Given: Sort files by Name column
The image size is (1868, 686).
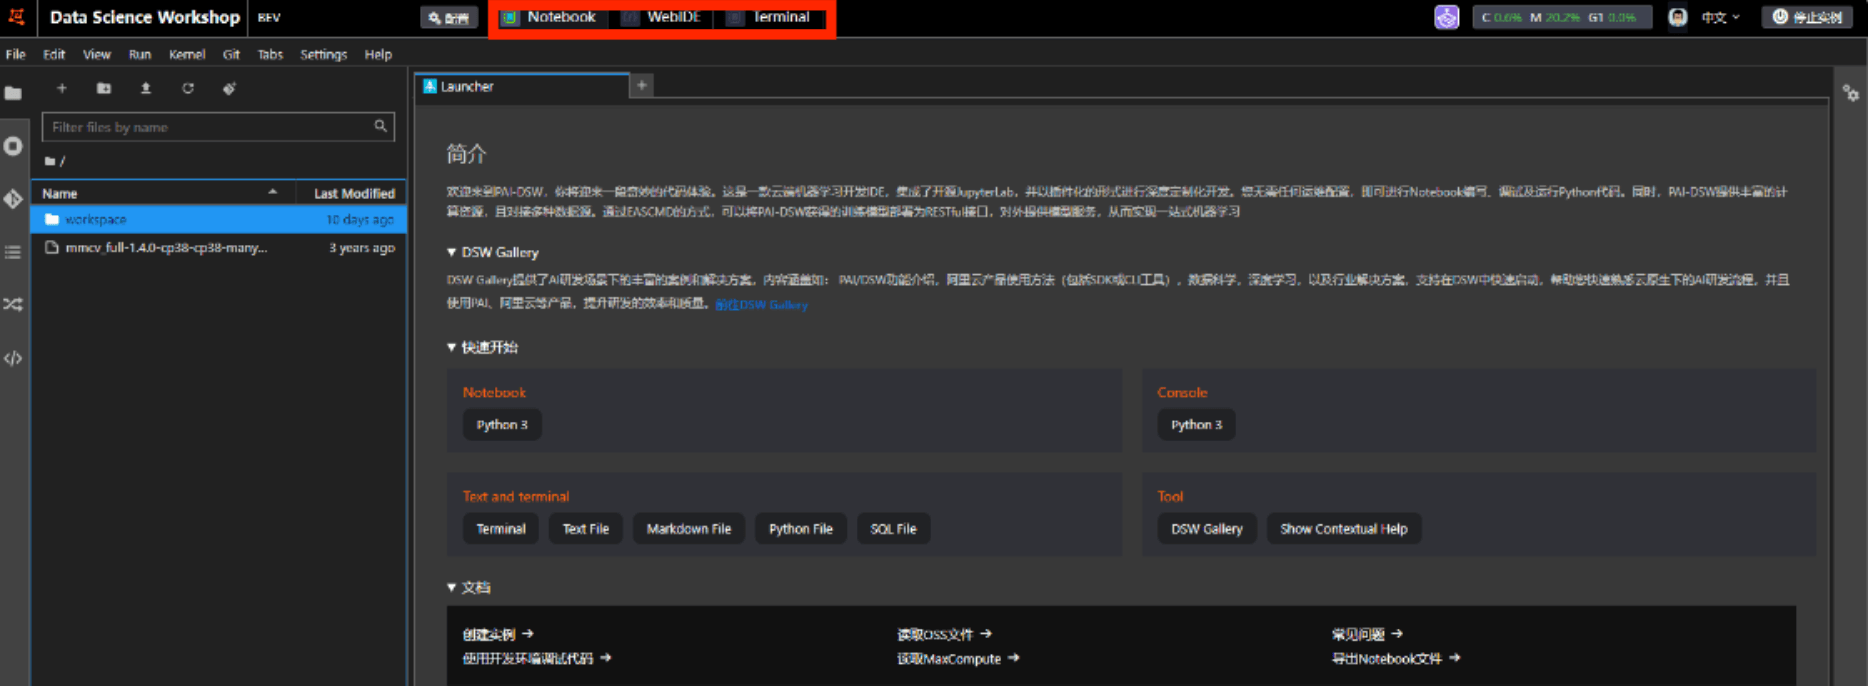Looking at the screenshot, I should point(163,193).
